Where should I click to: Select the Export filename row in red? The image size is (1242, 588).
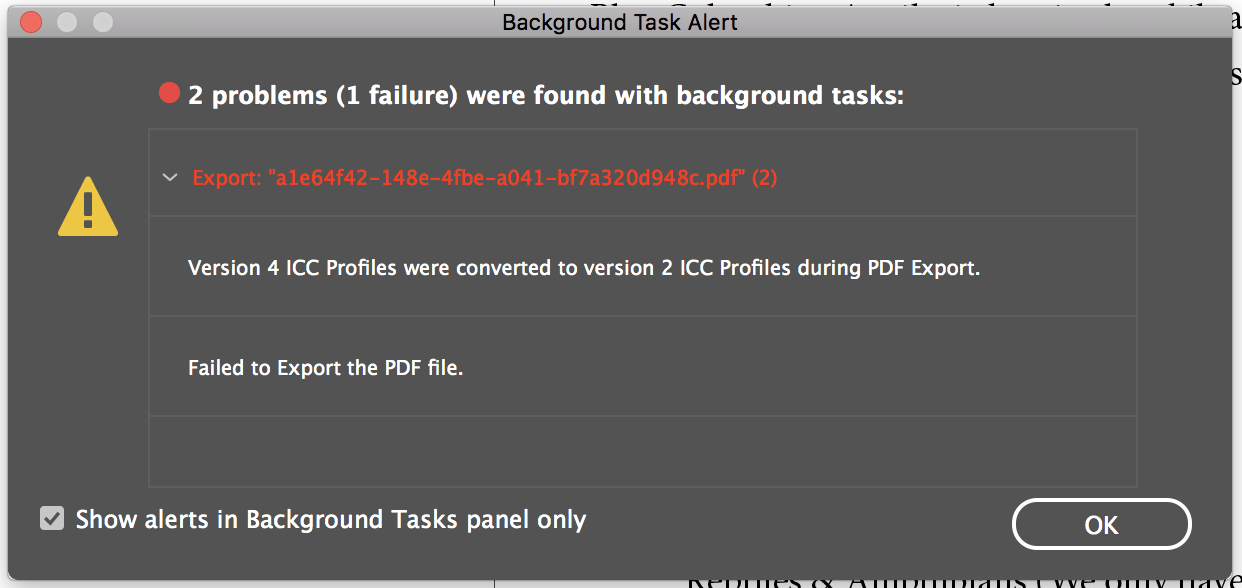click(484, 177)
